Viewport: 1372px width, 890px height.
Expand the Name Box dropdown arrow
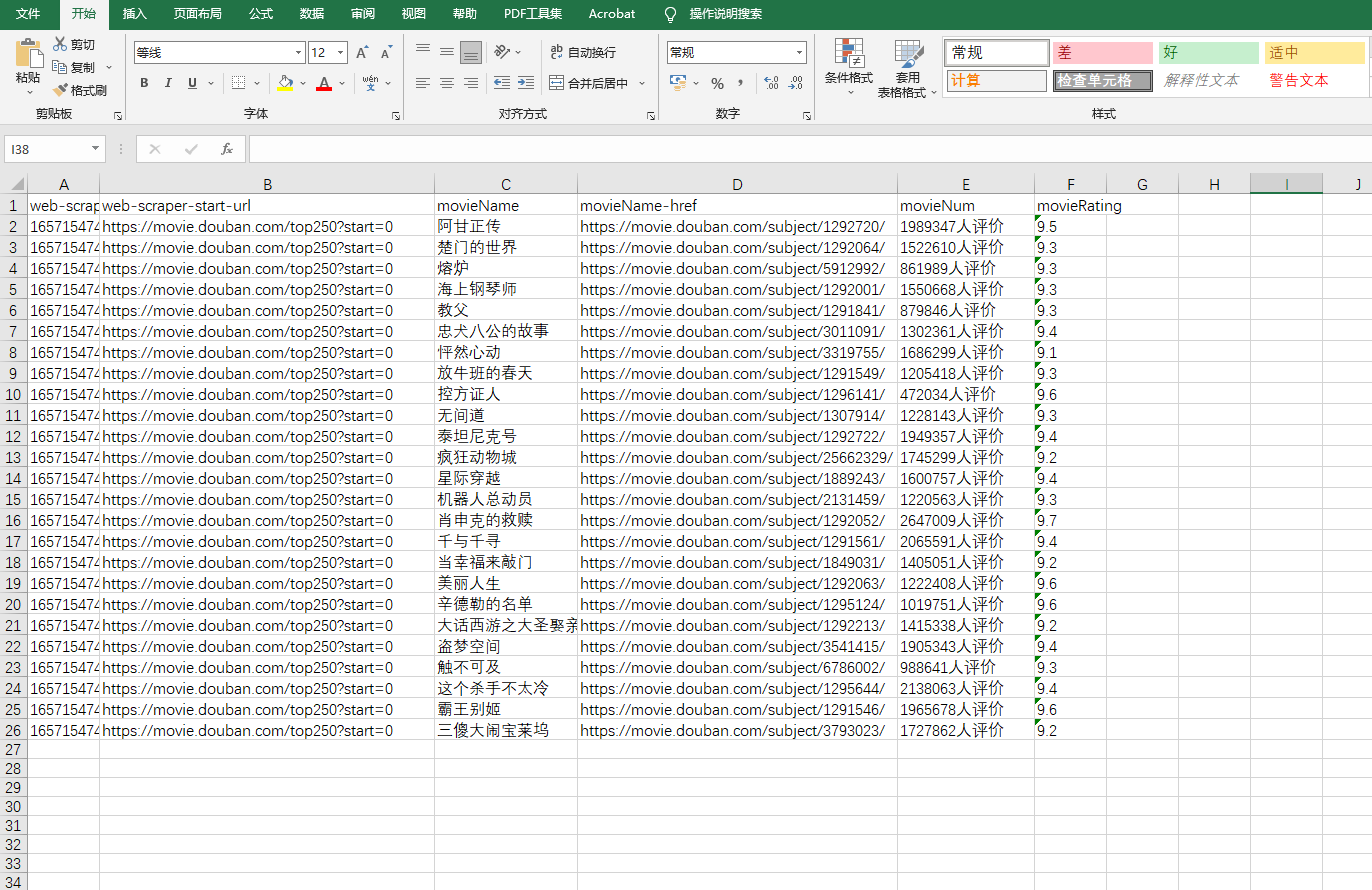point(96,149)
